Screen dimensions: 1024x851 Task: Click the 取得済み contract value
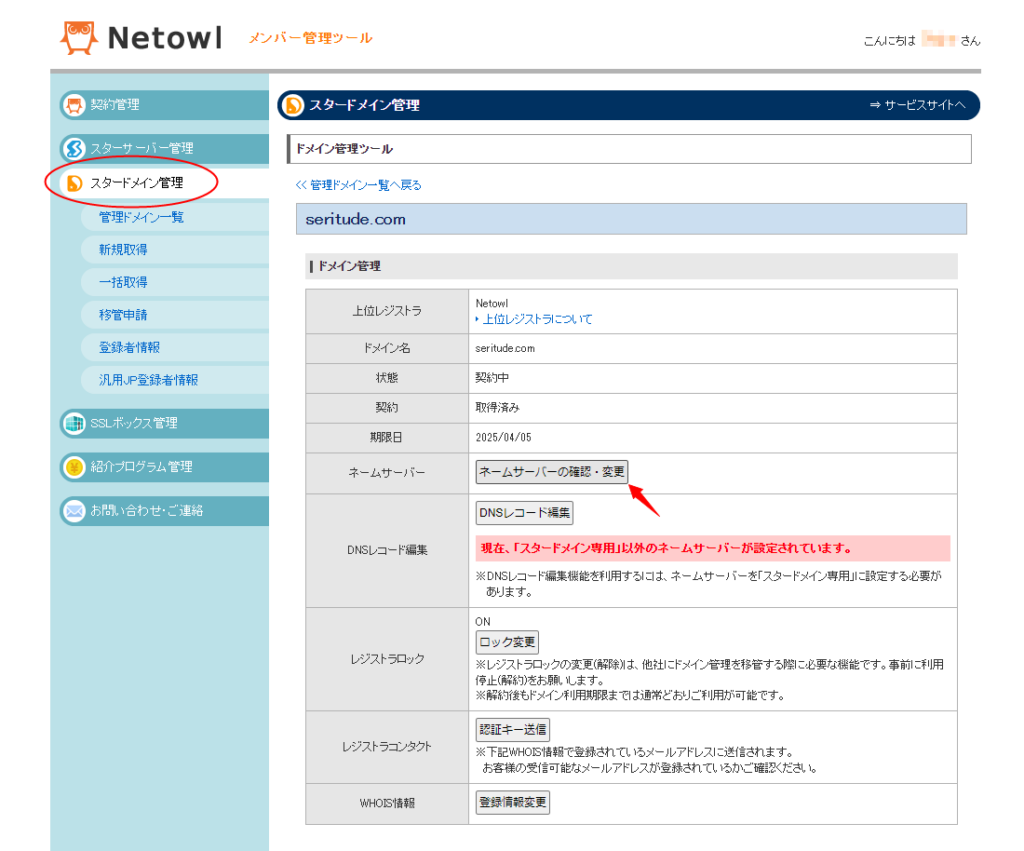(497, 408)
